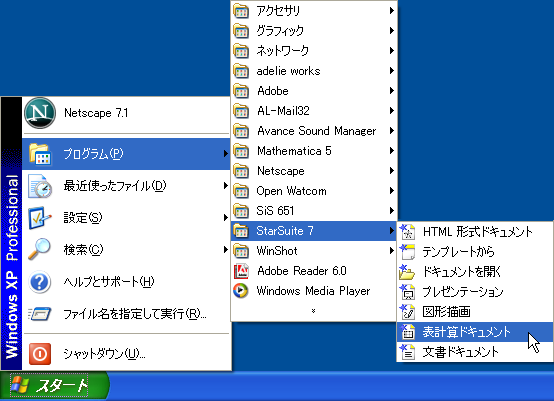Click the ドキュメントを開く label

point(462,272)
